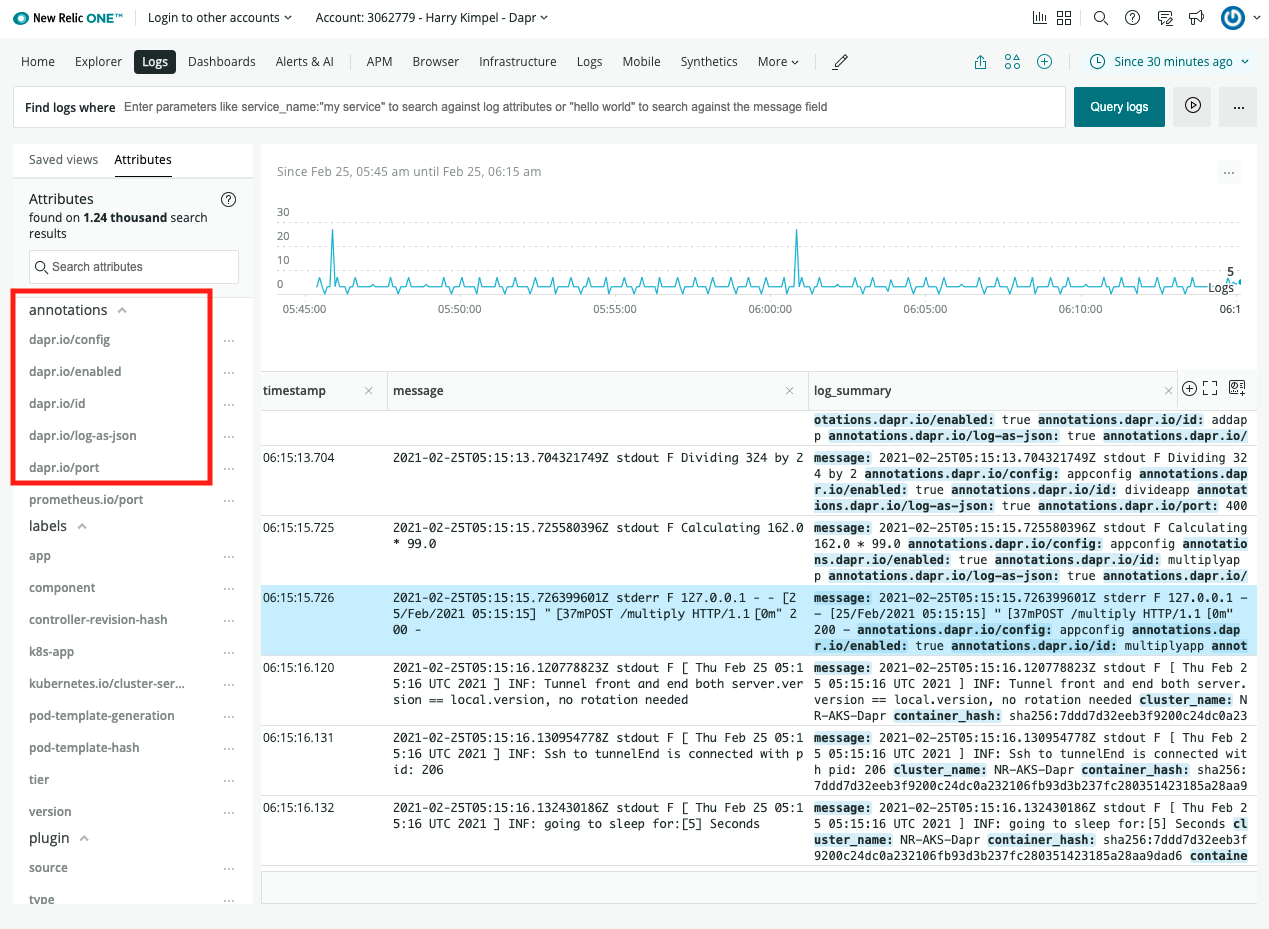Remove the timestamp column with its x
The height and width of the screenshot is (929, 1269).
pos(368,390)
